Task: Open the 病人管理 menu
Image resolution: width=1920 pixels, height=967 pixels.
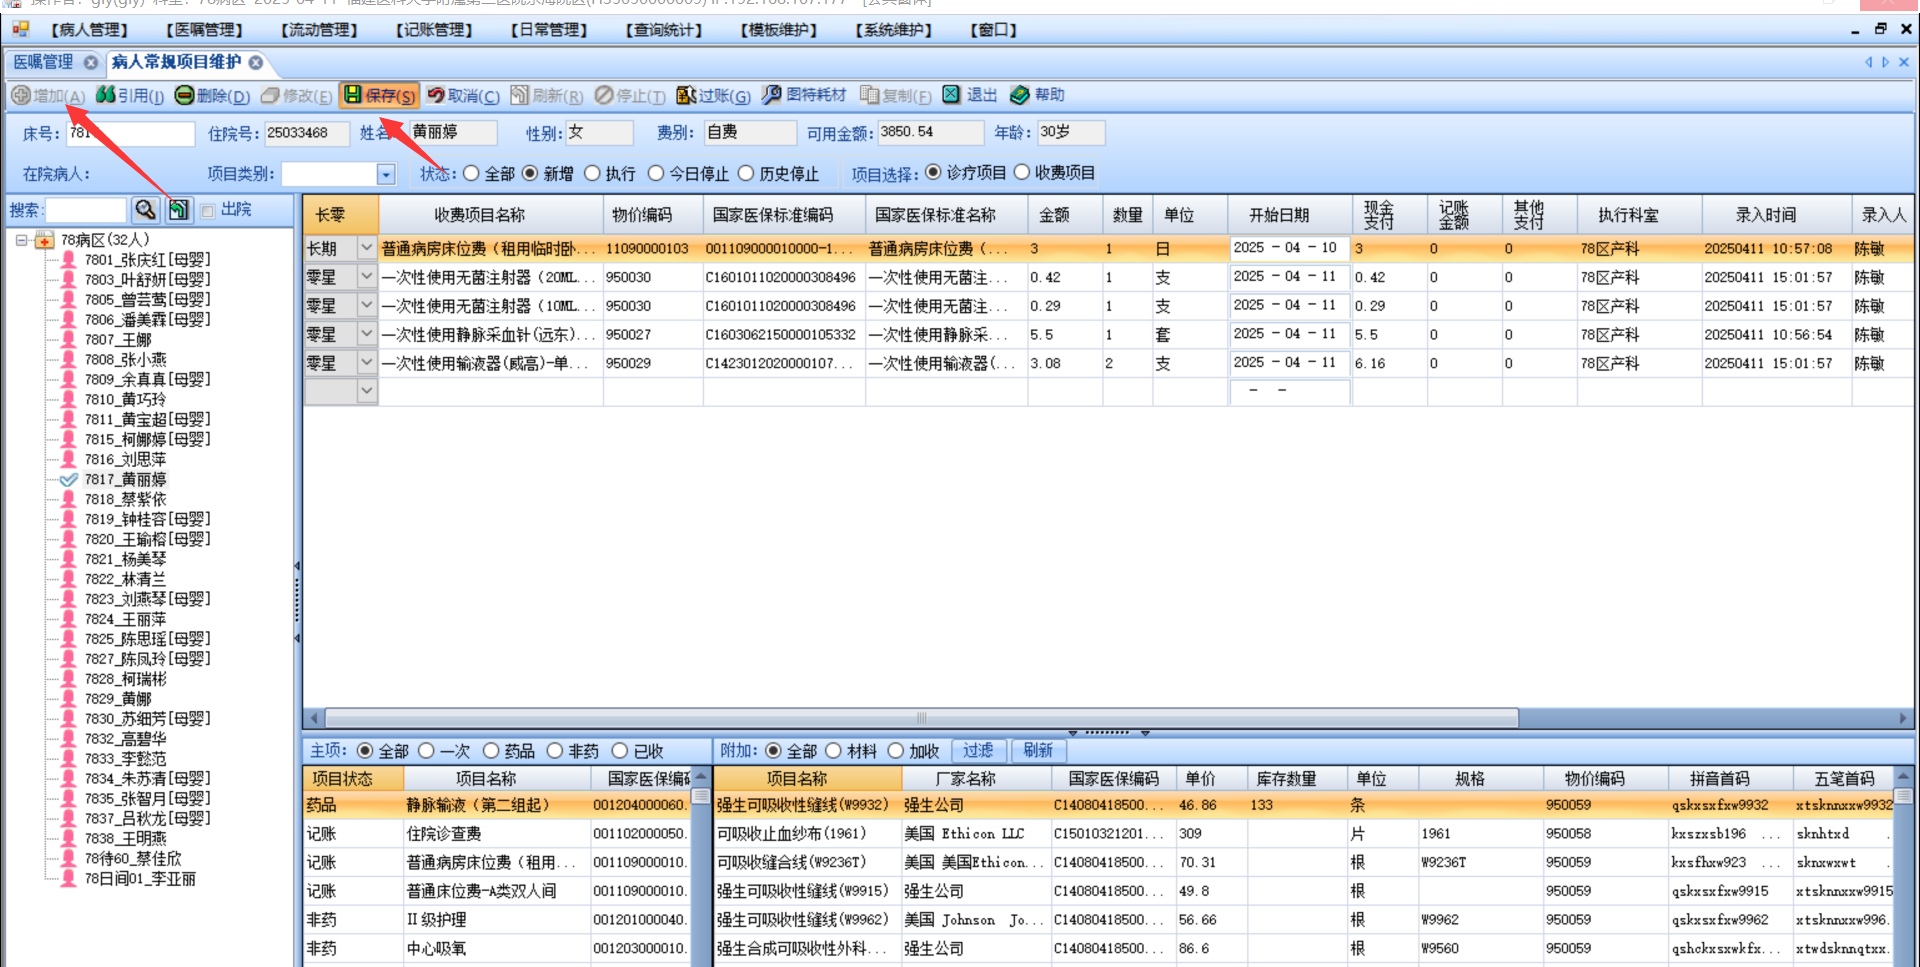Action: (x=90, y=30)
